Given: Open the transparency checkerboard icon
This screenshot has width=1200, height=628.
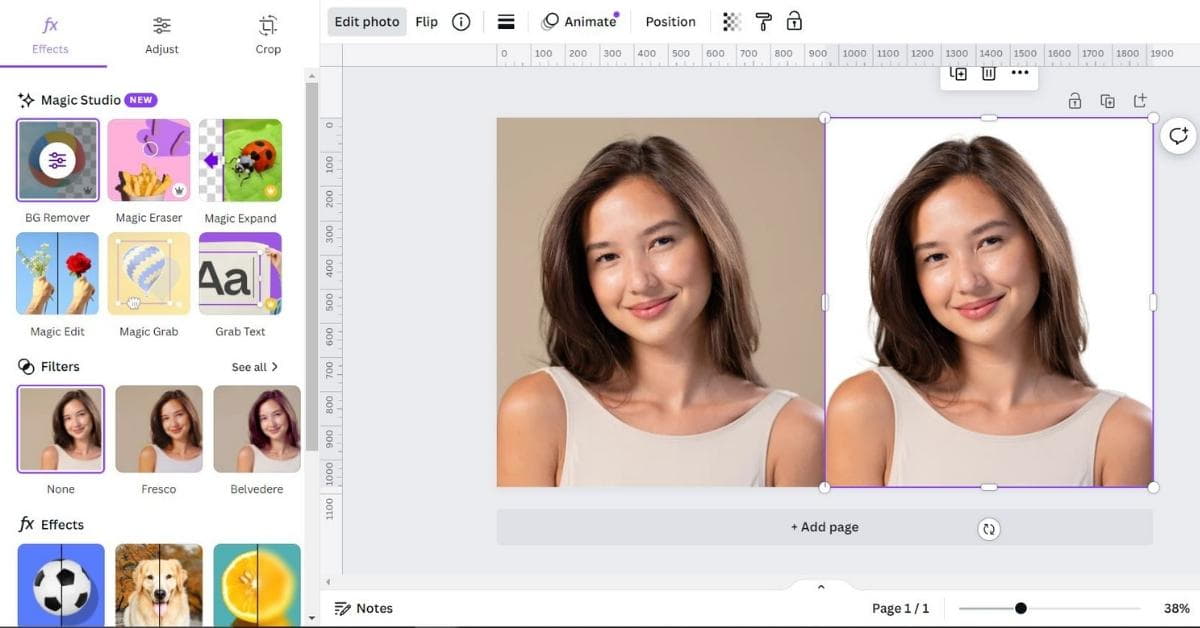Looking at the screenshot, I should [733, 22].
